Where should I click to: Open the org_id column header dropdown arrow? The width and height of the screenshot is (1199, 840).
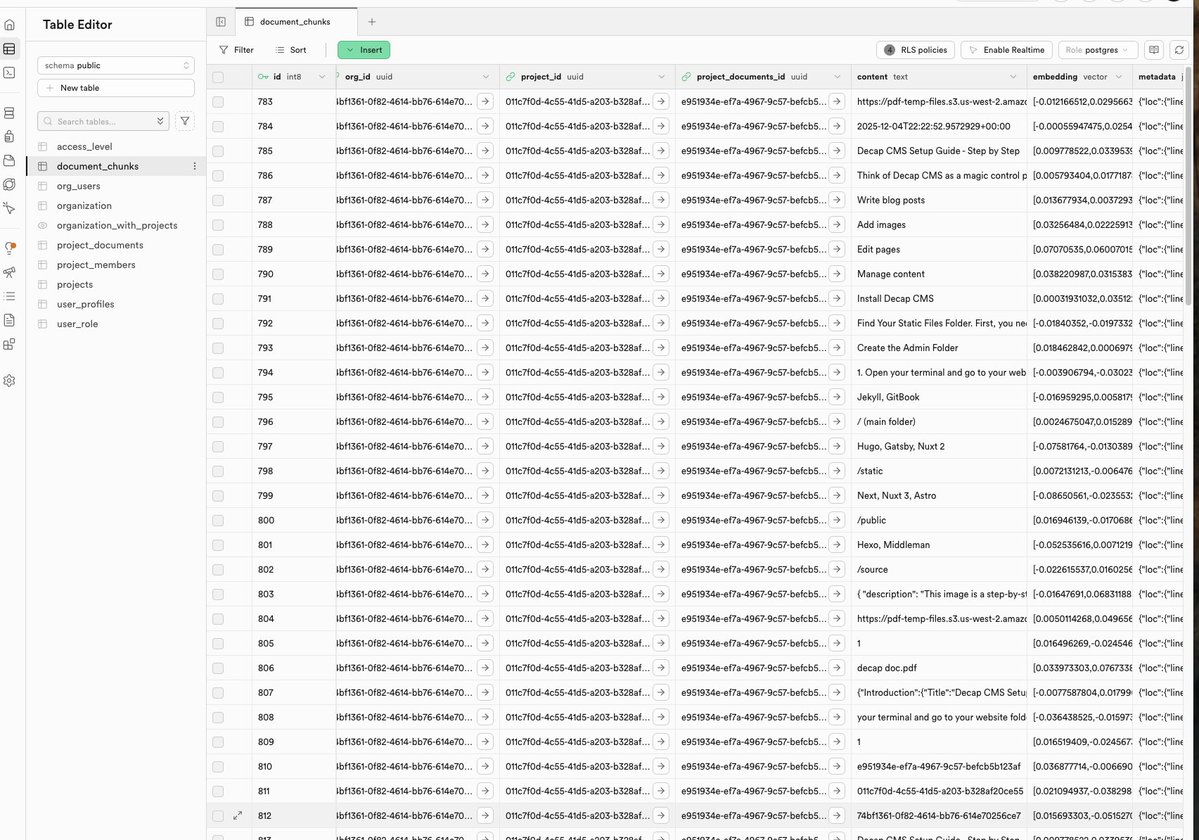(x=486, y=76)
